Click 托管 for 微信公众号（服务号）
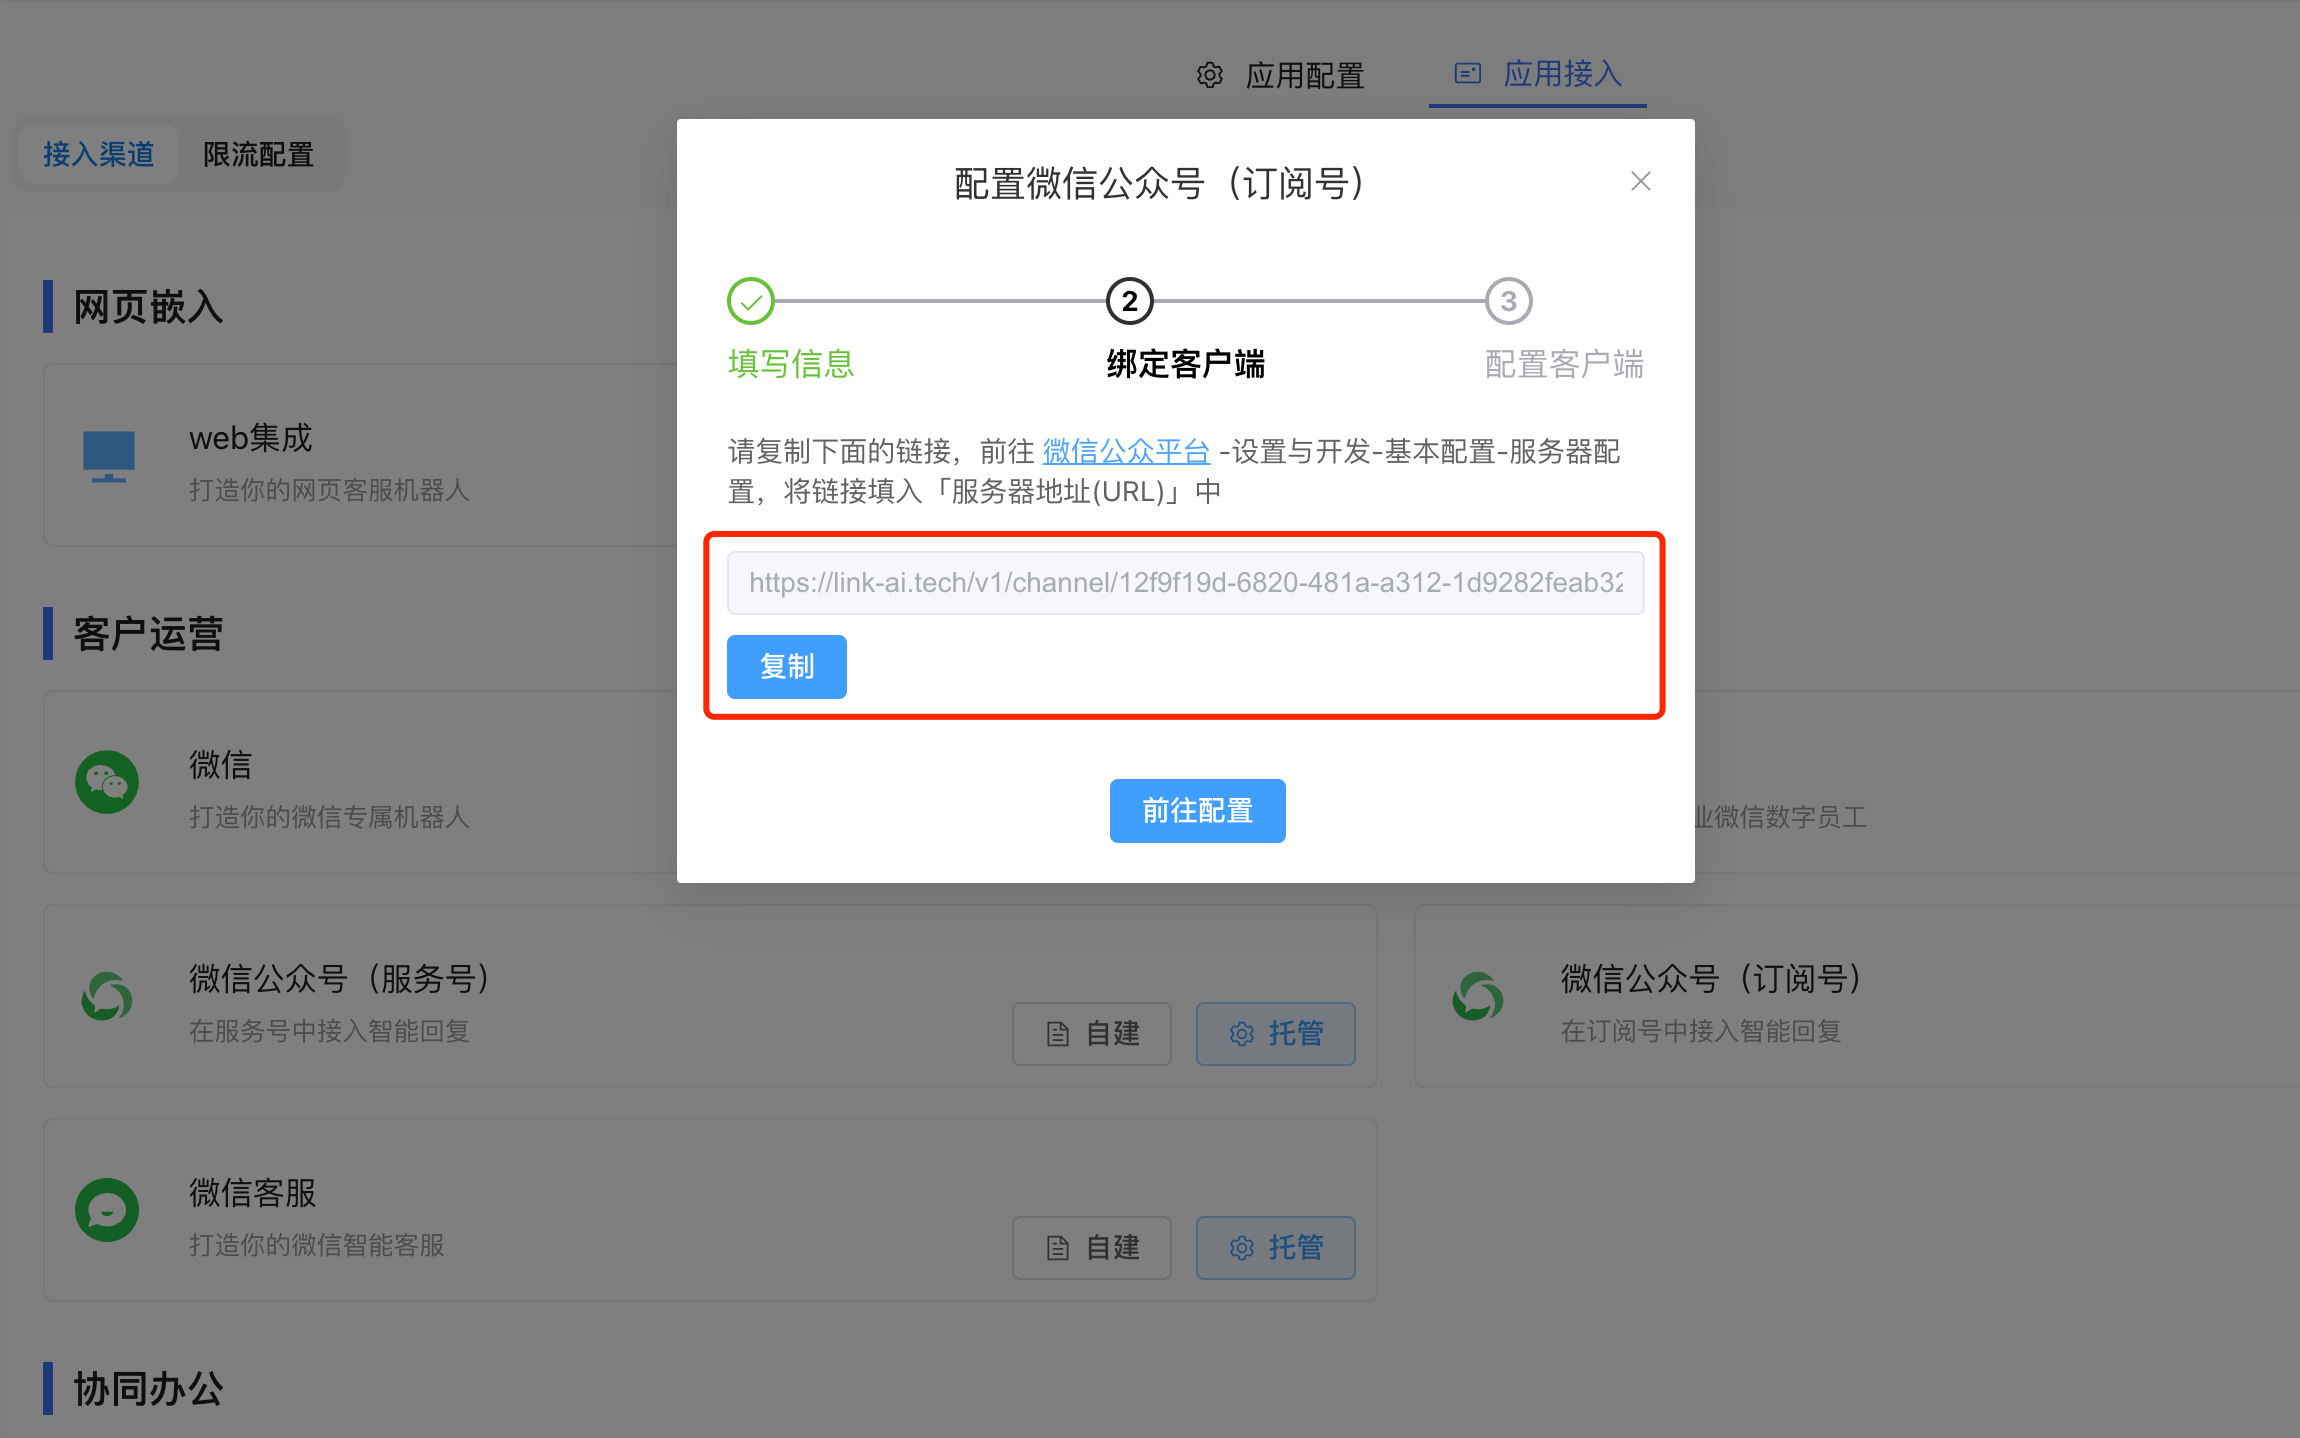Screen dimensions: 2300x1438 [1276, 1034]
